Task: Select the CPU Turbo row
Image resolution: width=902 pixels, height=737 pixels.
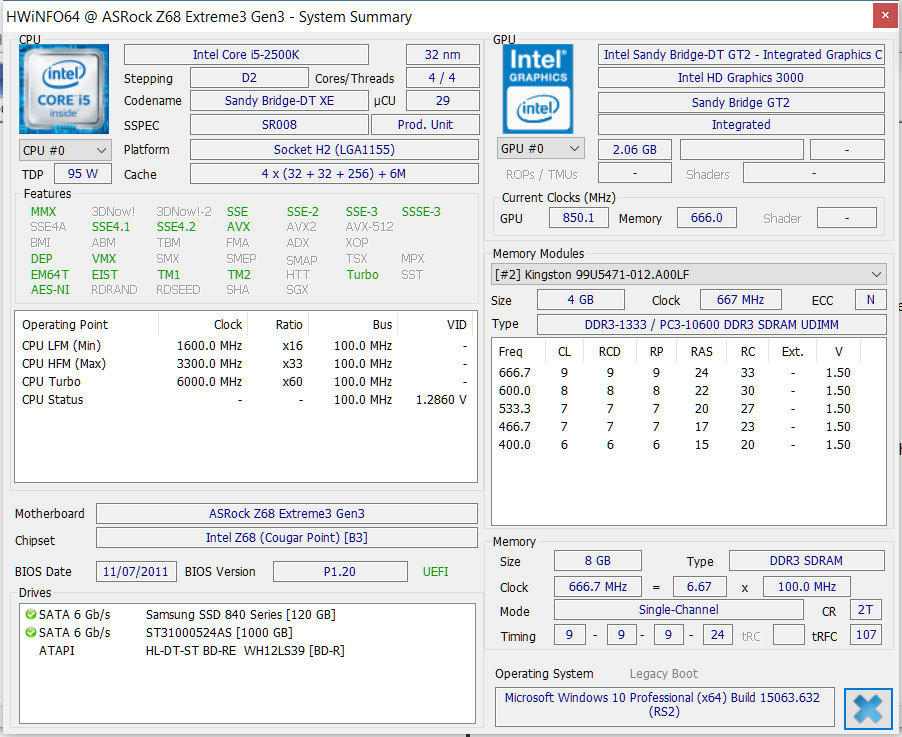Action: pyautogui.click(x=244, y=381)
